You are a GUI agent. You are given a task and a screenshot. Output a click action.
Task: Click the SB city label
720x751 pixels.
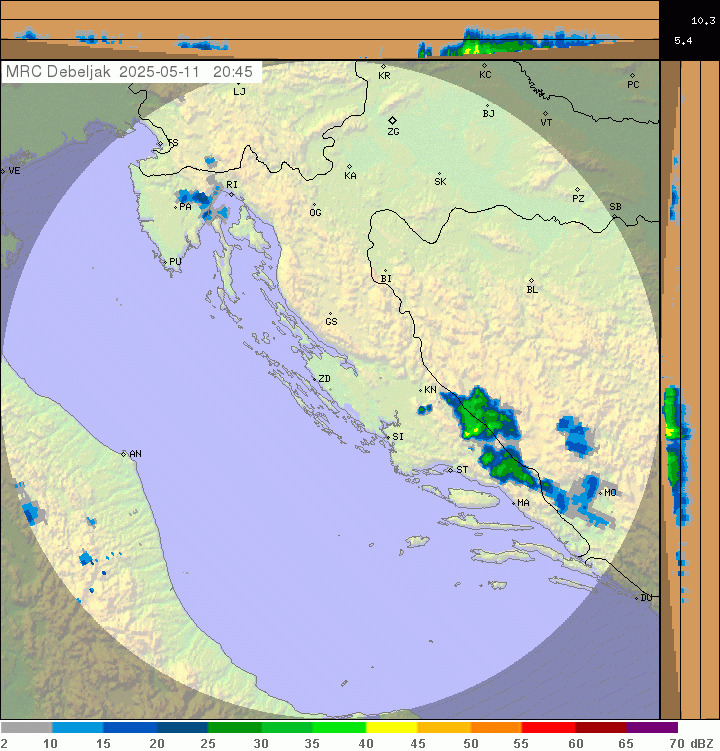[x=616, y=207]
